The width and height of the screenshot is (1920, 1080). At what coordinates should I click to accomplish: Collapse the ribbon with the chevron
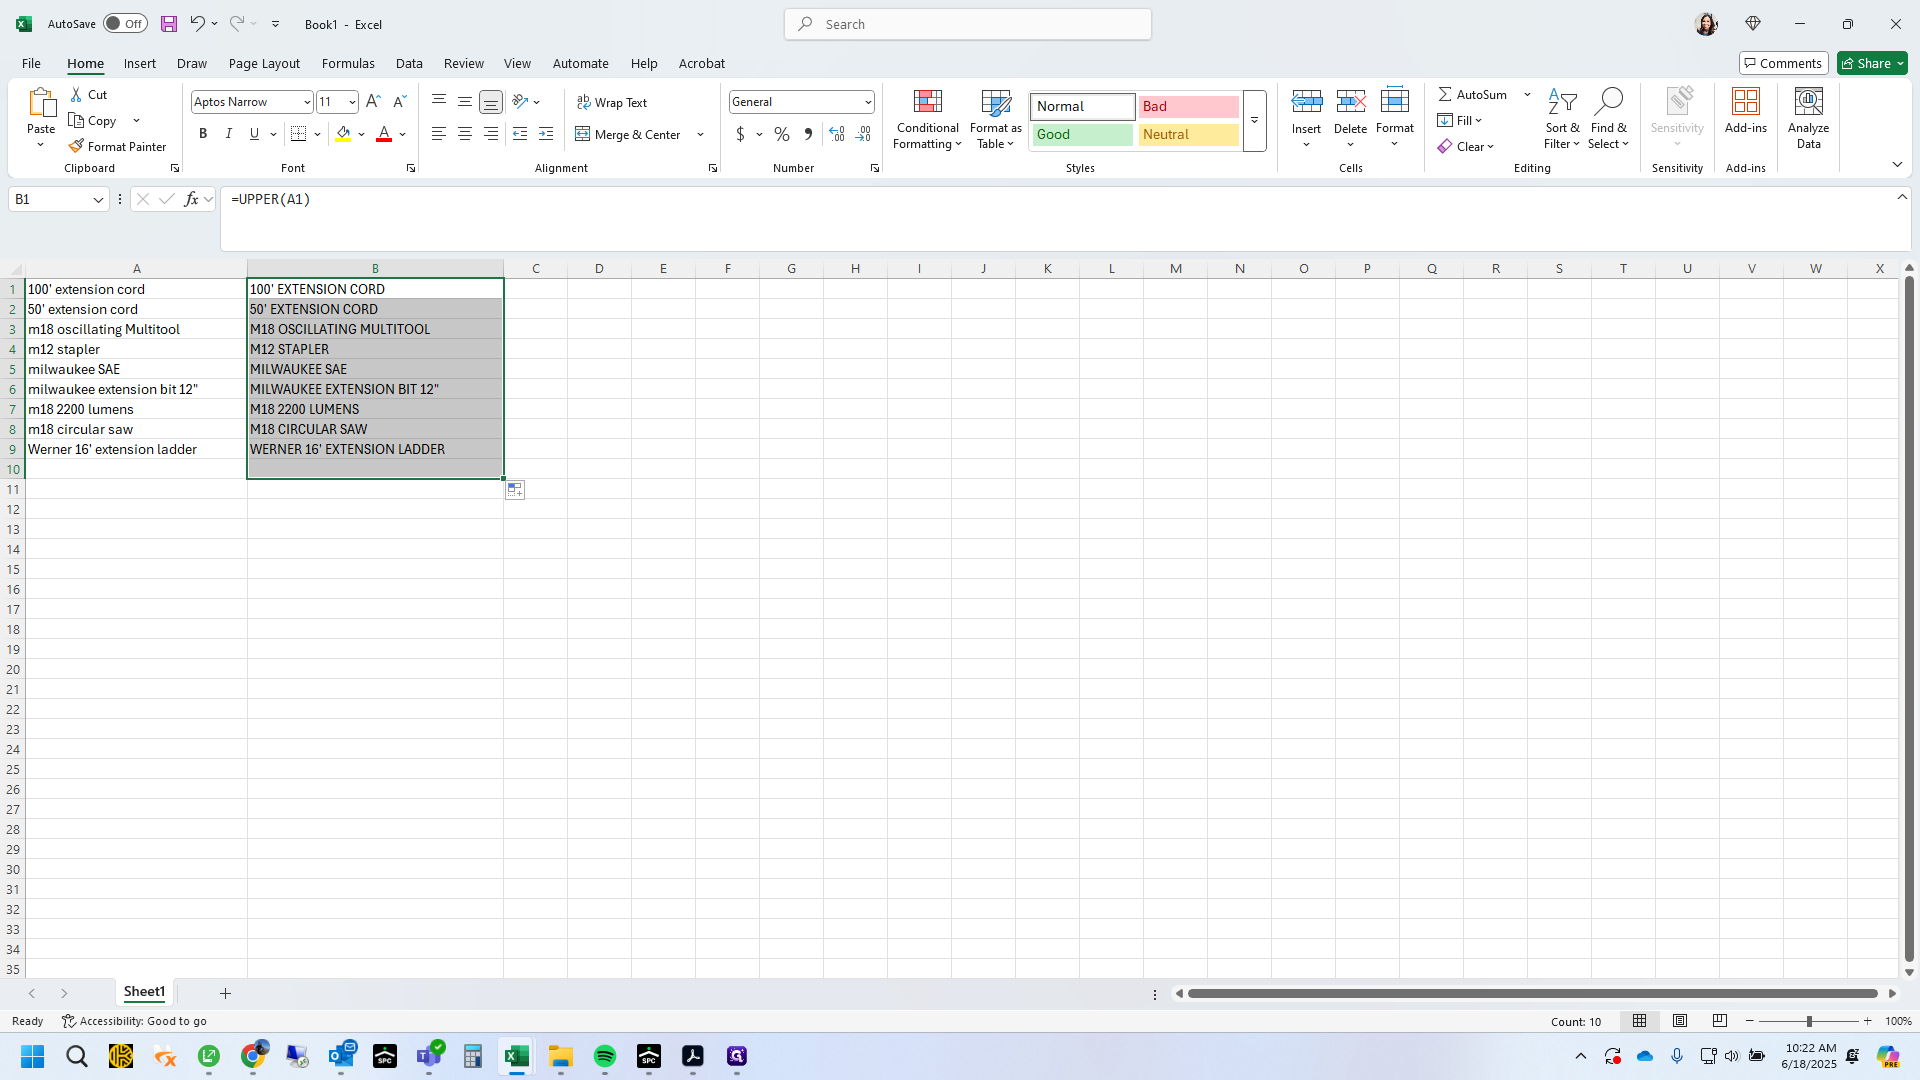[x=1897, y=165]
